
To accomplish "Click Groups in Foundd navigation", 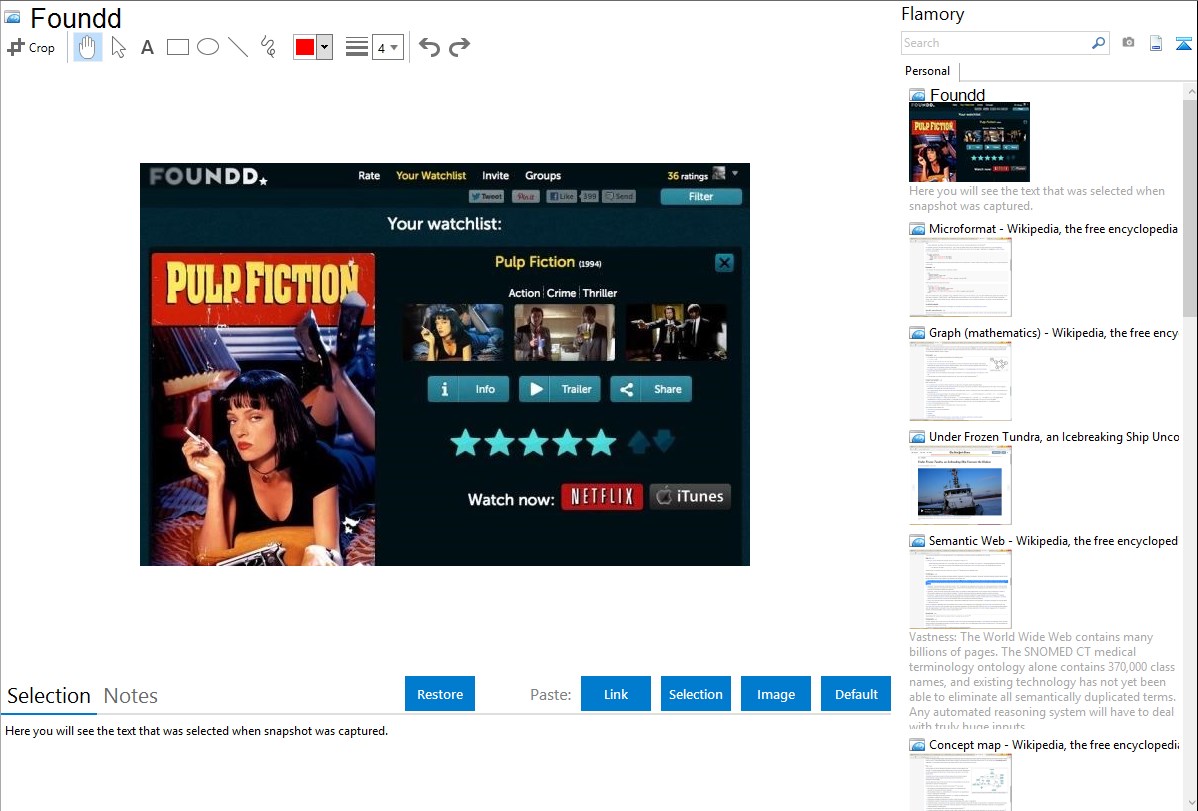I will click(543, 175).
